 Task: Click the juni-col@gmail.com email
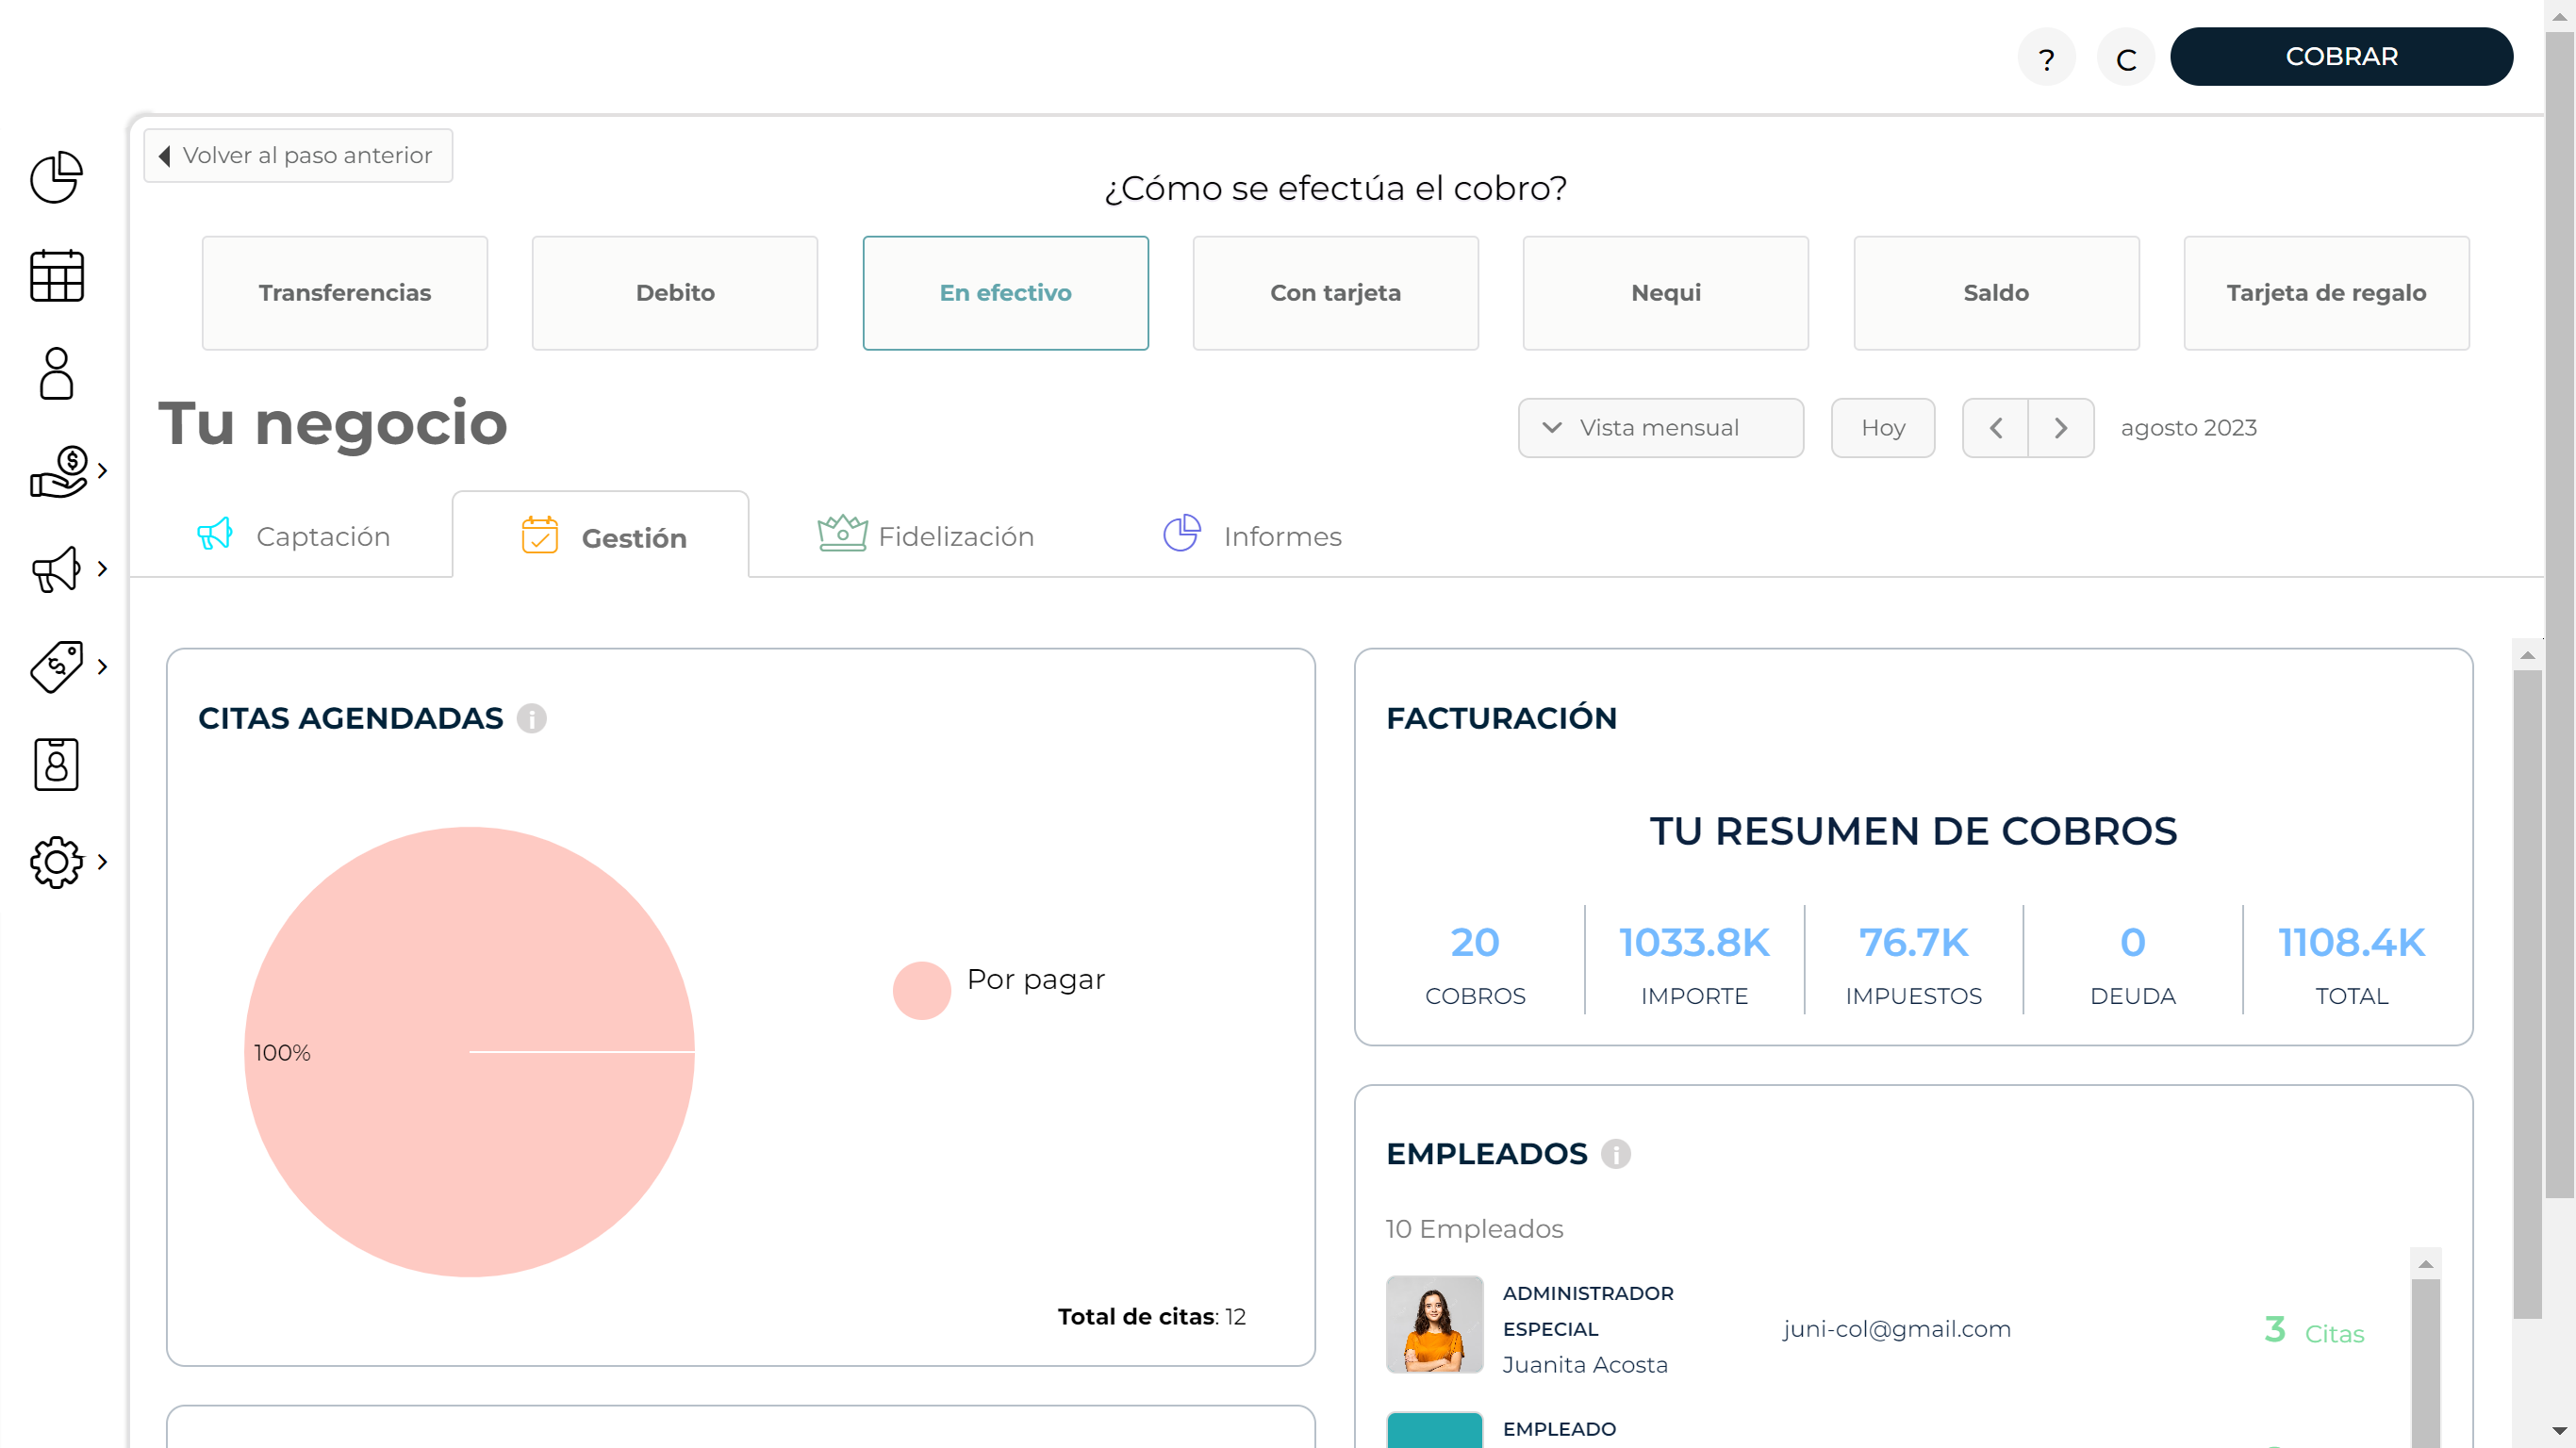(1897, 1328)
